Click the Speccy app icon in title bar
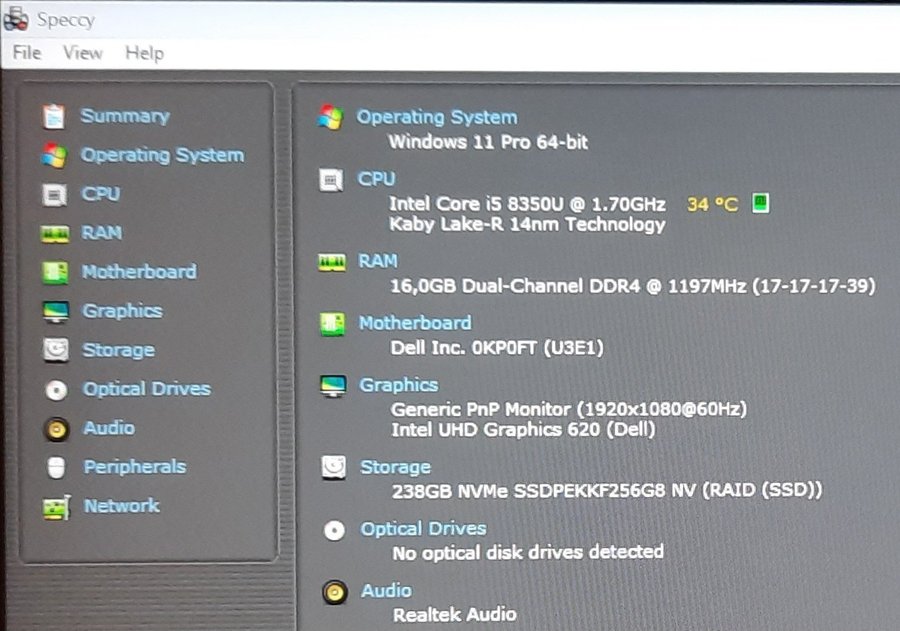 point(15,19)
